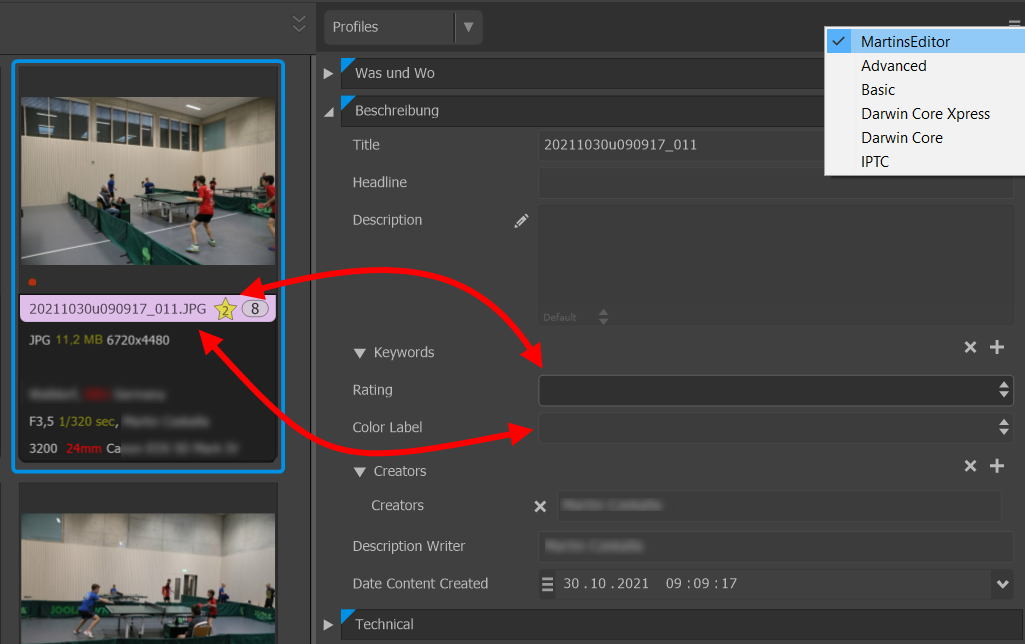Add a keyword with plus icon
1025x644 pixels.
[x=997, y=347]
